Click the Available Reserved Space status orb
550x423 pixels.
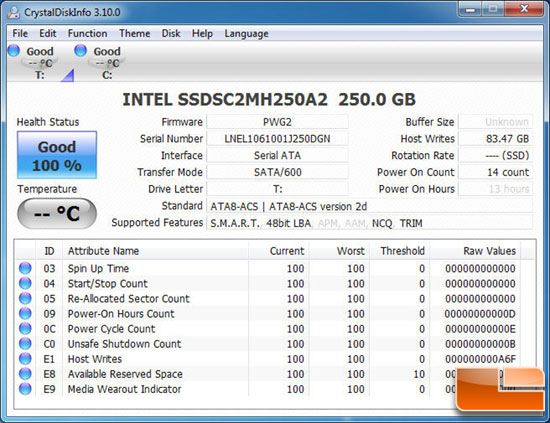[x=25, y=374]
